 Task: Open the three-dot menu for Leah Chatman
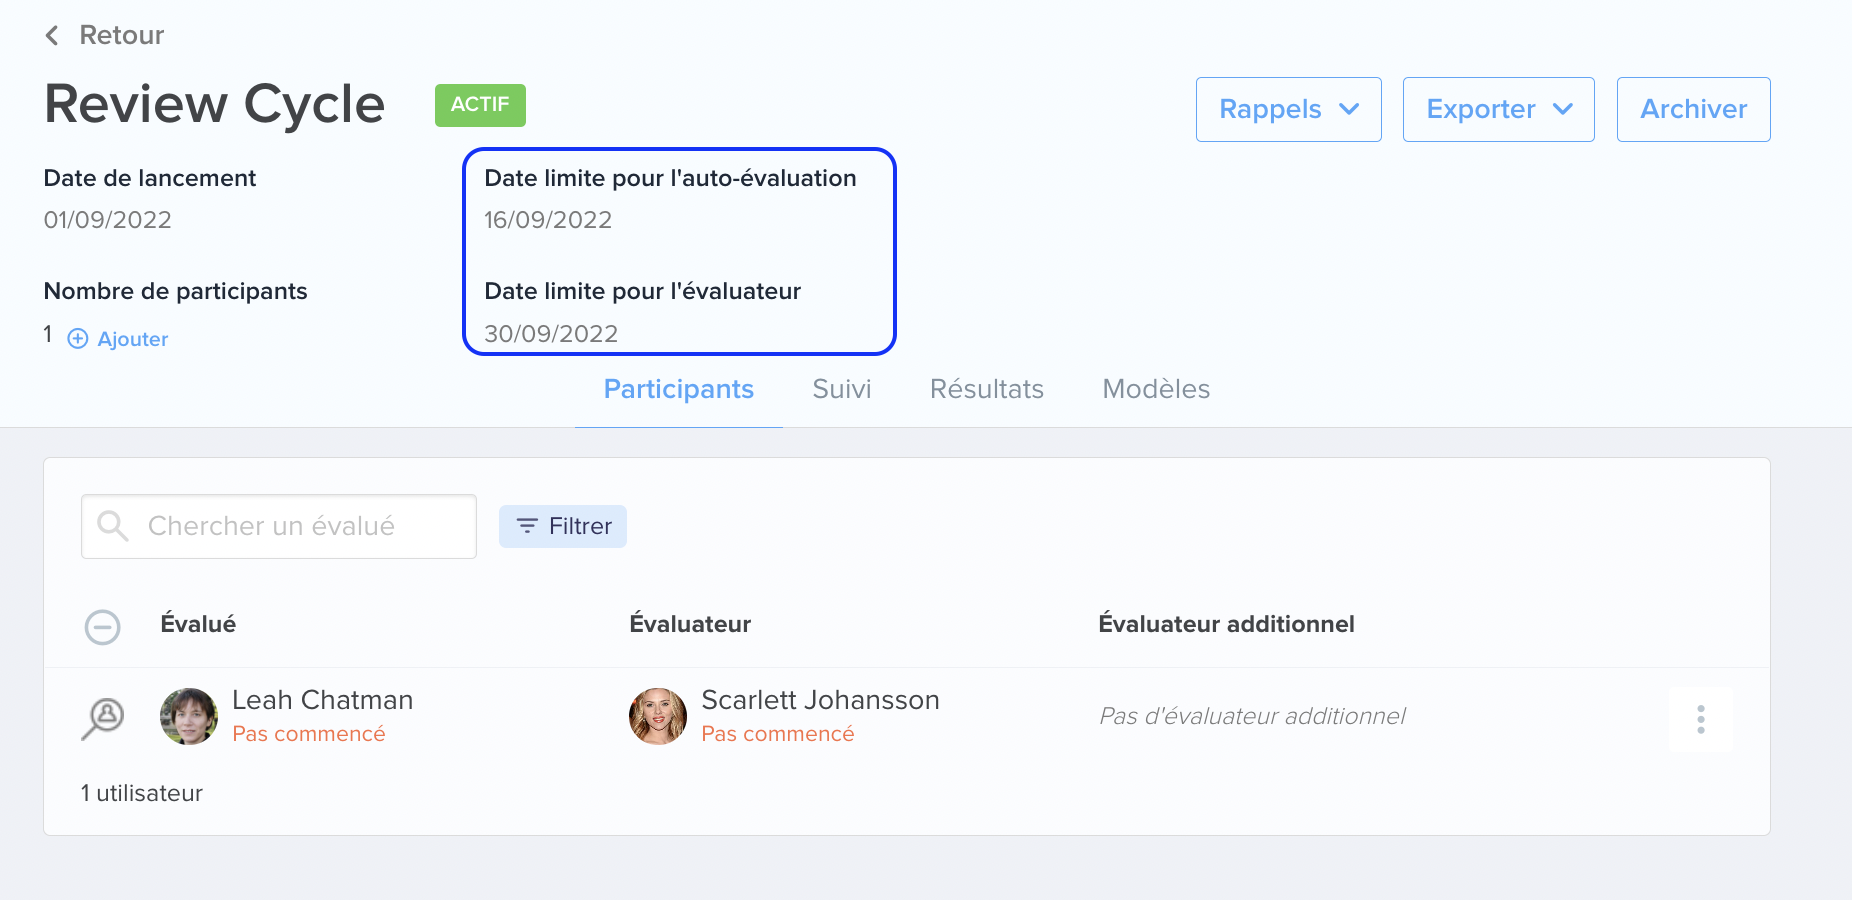[1700, 719]
